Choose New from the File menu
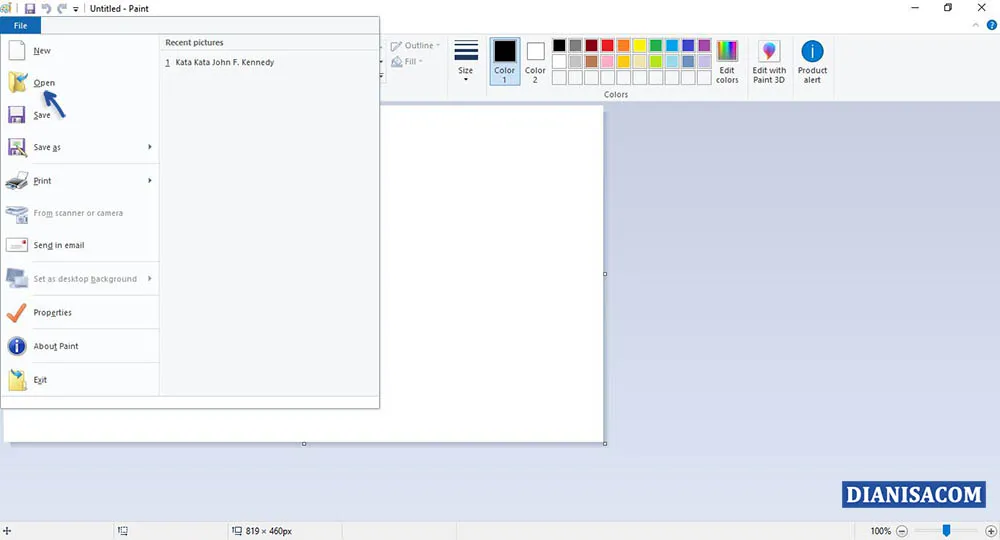This screenshot has height=540, width=1000. 42,51
